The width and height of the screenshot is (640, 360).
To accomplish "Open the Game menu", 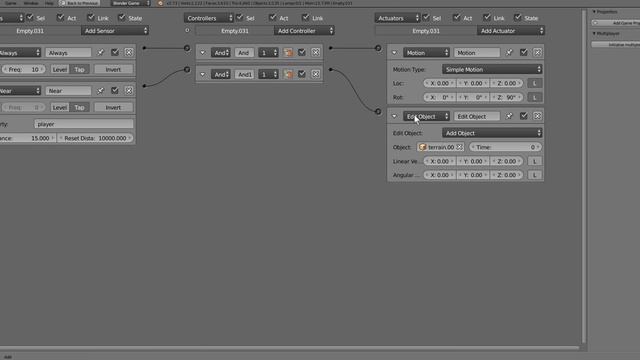I will [x=11, y=3].
